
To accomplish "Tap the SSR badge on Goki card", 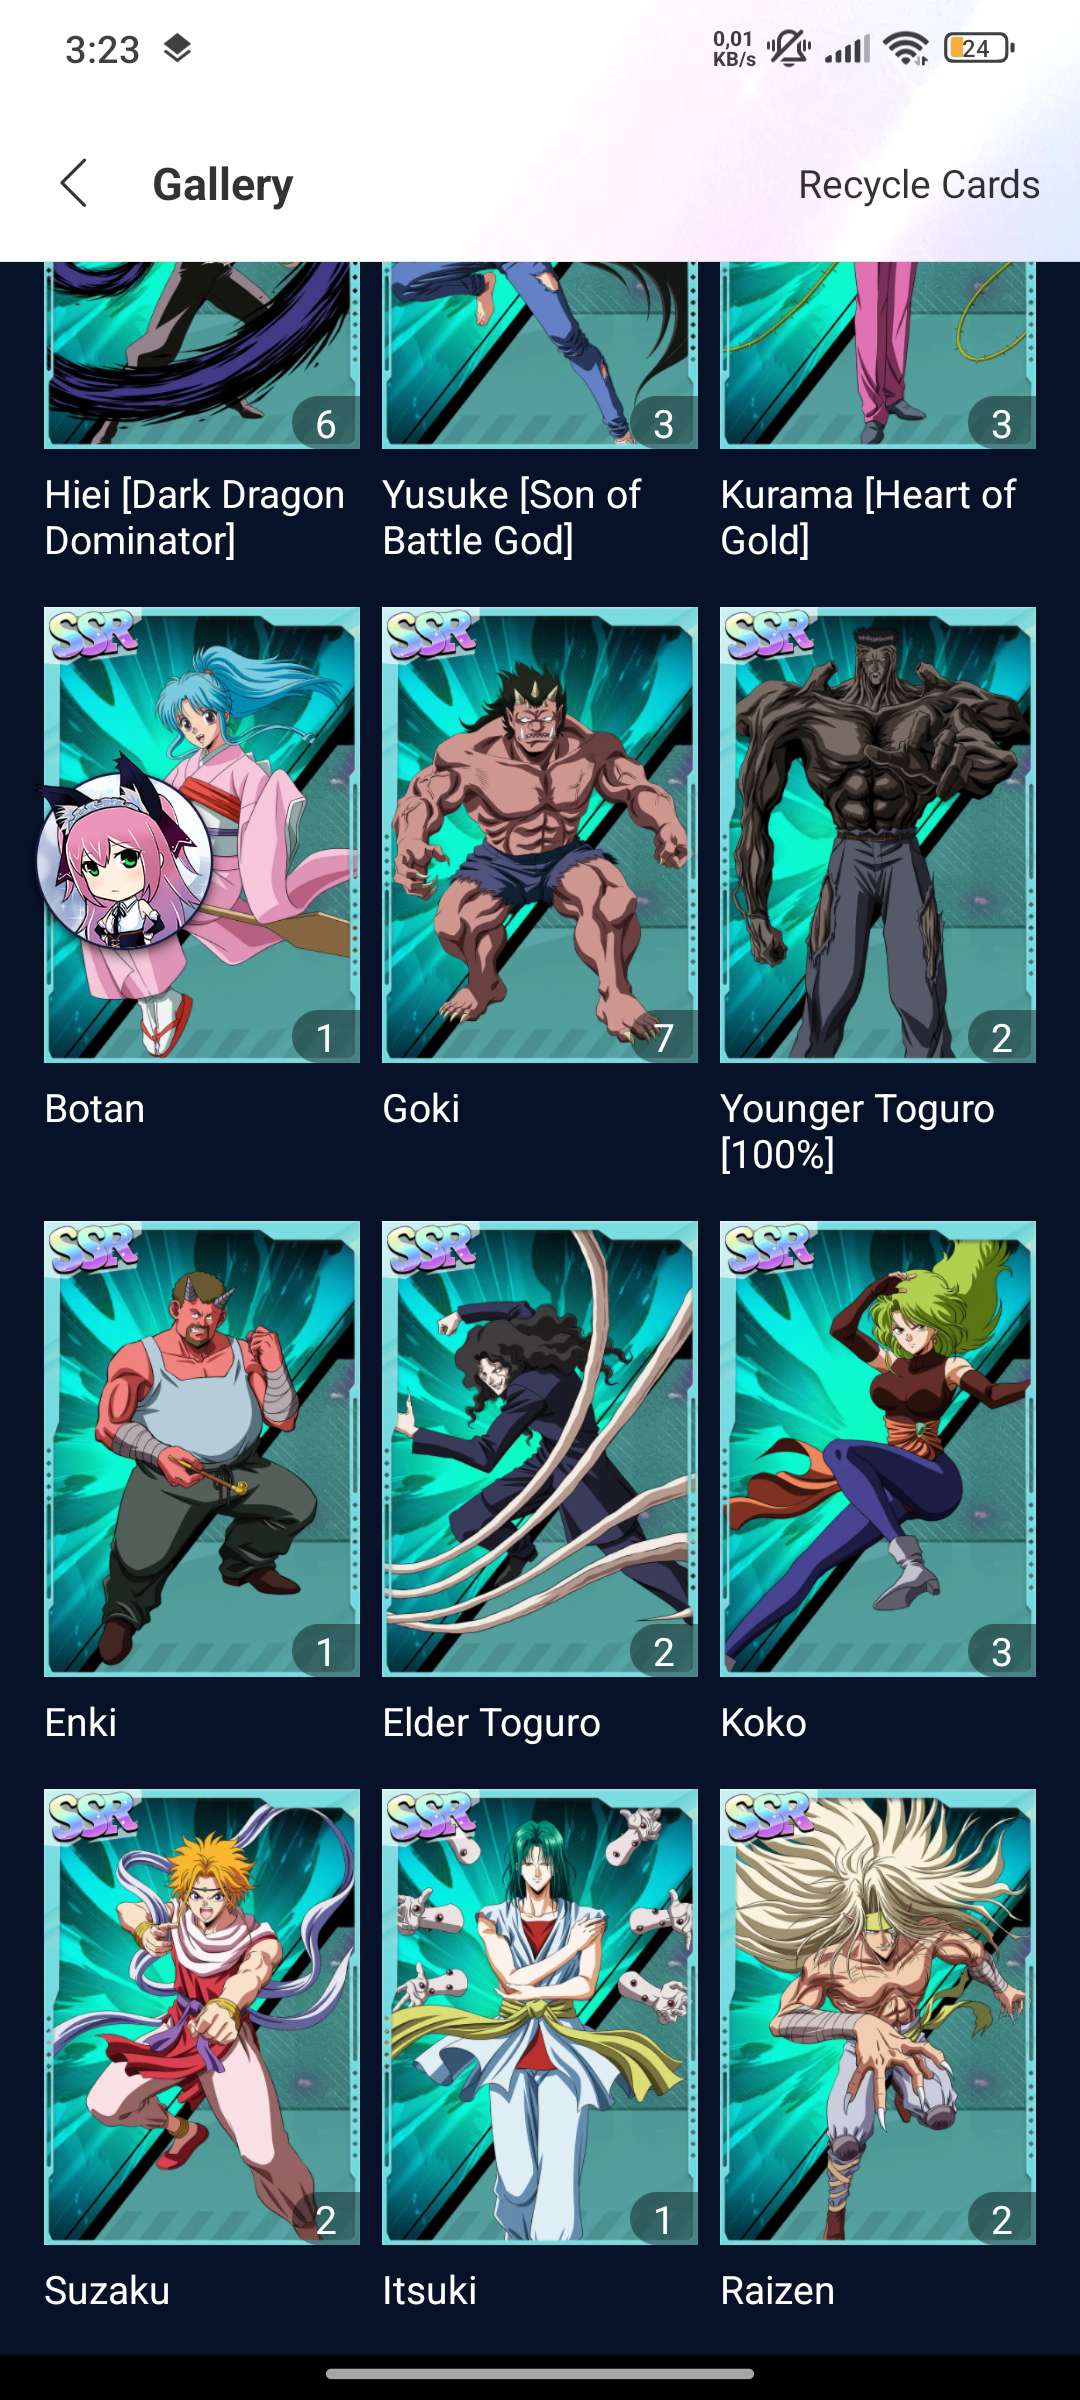I will coord(432,634).
